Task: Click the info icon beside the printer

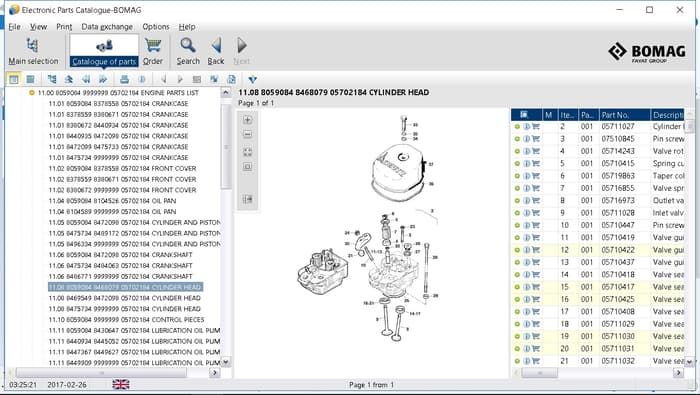Action: tap(142, 79)
